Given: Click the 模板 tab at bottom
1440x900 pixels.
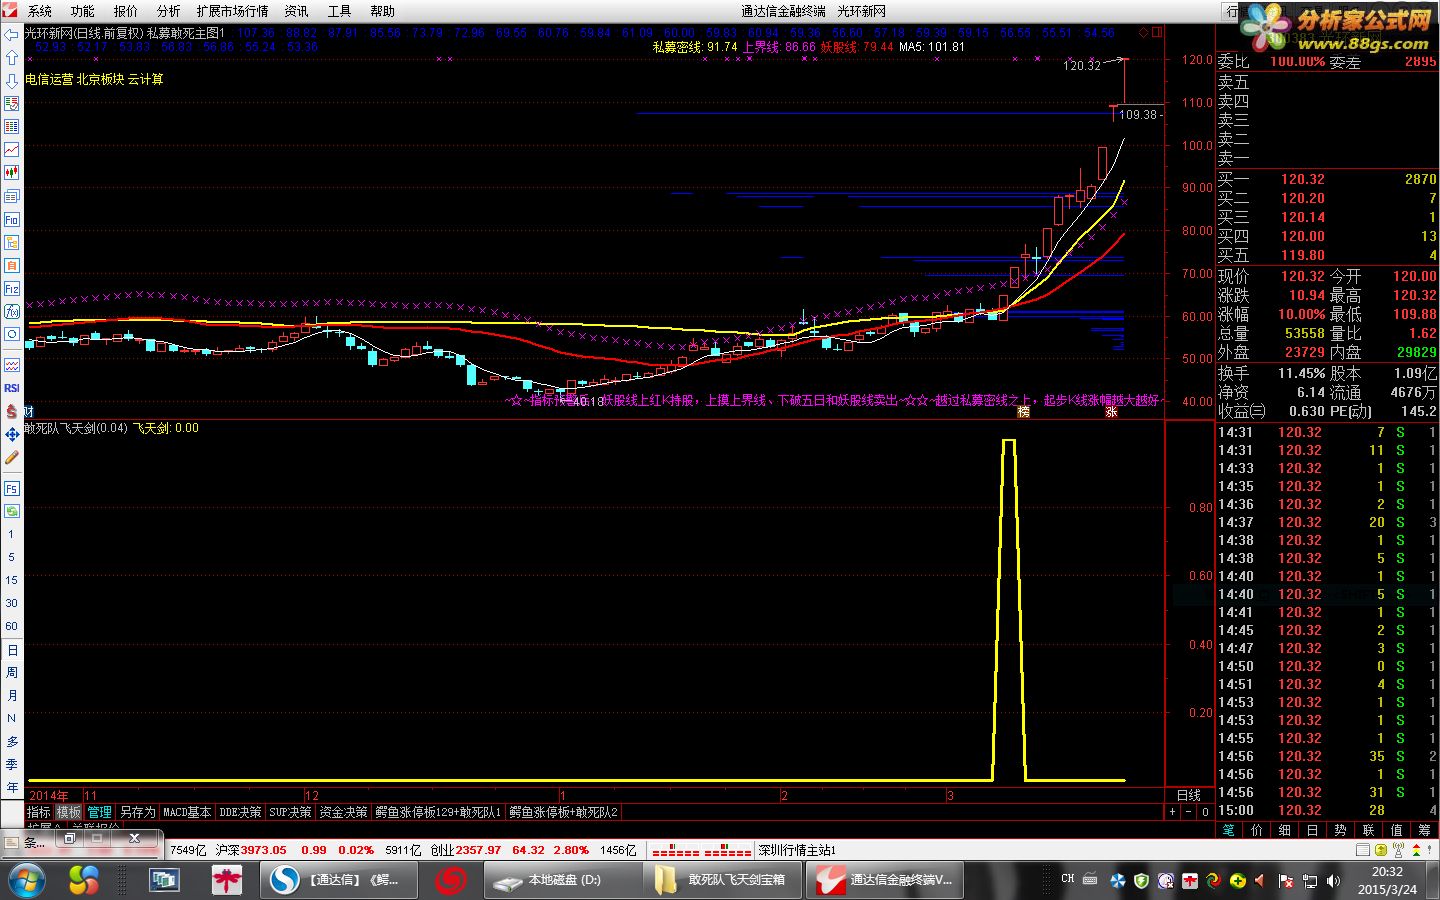Looking at the screenshot, I should coord(69,813).
